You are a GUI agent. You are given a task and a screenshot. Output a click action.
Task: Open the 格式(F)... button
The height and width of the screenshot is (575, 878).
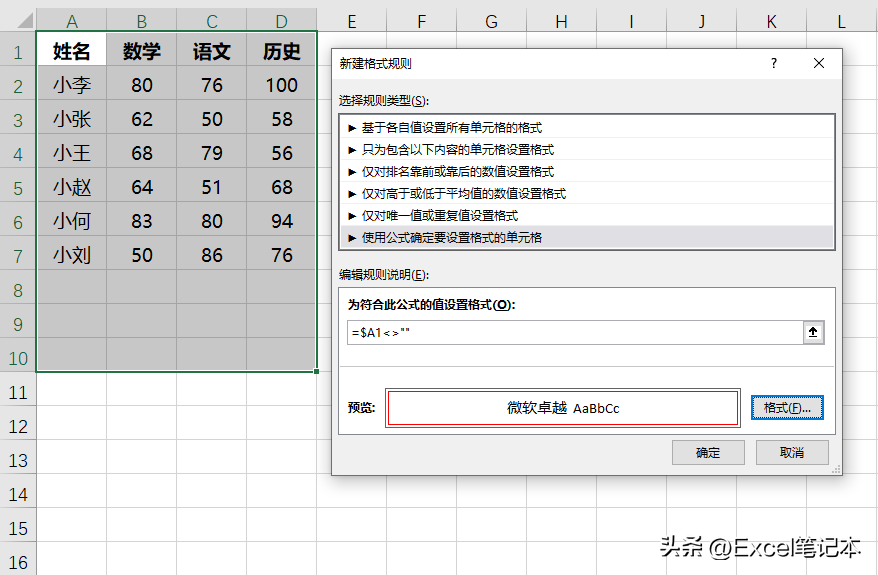pos(787,408)
